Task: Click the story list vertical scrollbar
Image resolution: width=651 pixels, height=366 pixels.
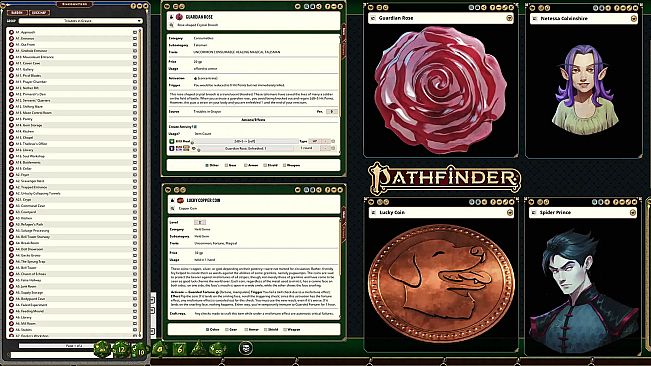Action: point(141,183)
